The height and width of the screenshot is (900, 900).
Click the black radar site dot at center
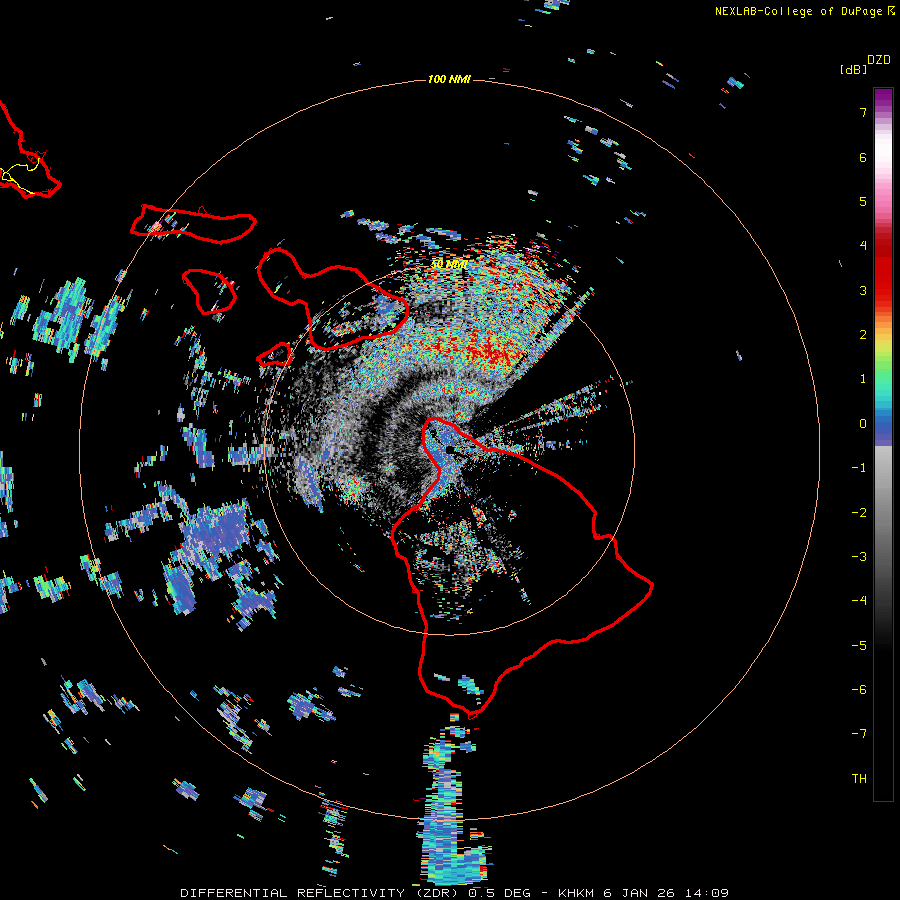[x=449, y=450]
